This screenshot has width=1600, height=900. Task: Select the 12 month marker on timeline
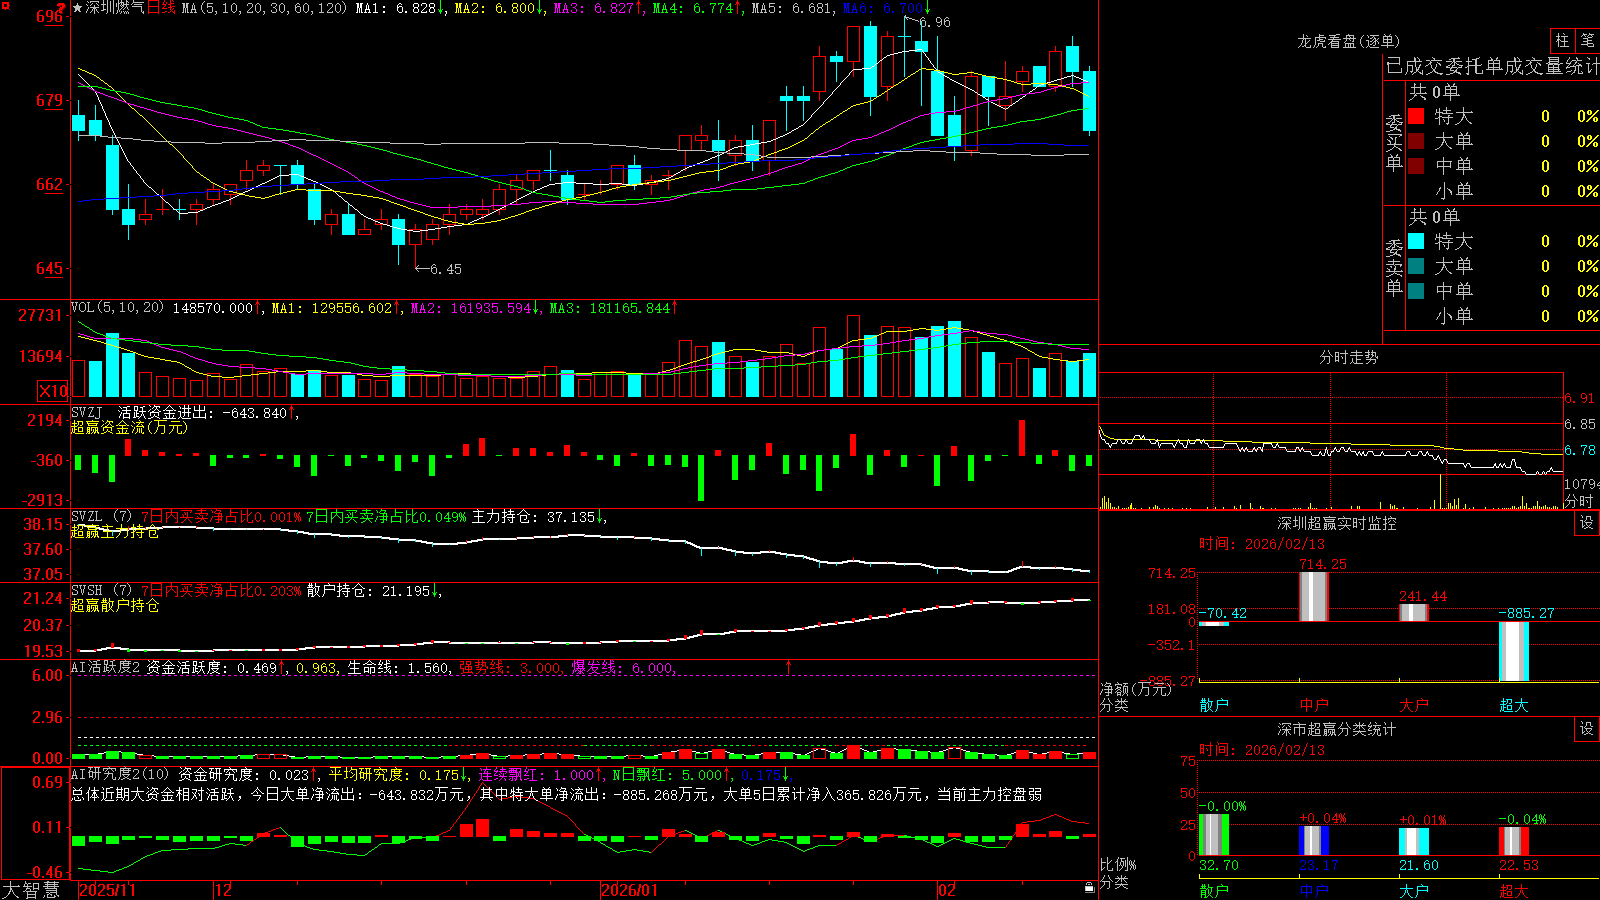tap(223, 890)
